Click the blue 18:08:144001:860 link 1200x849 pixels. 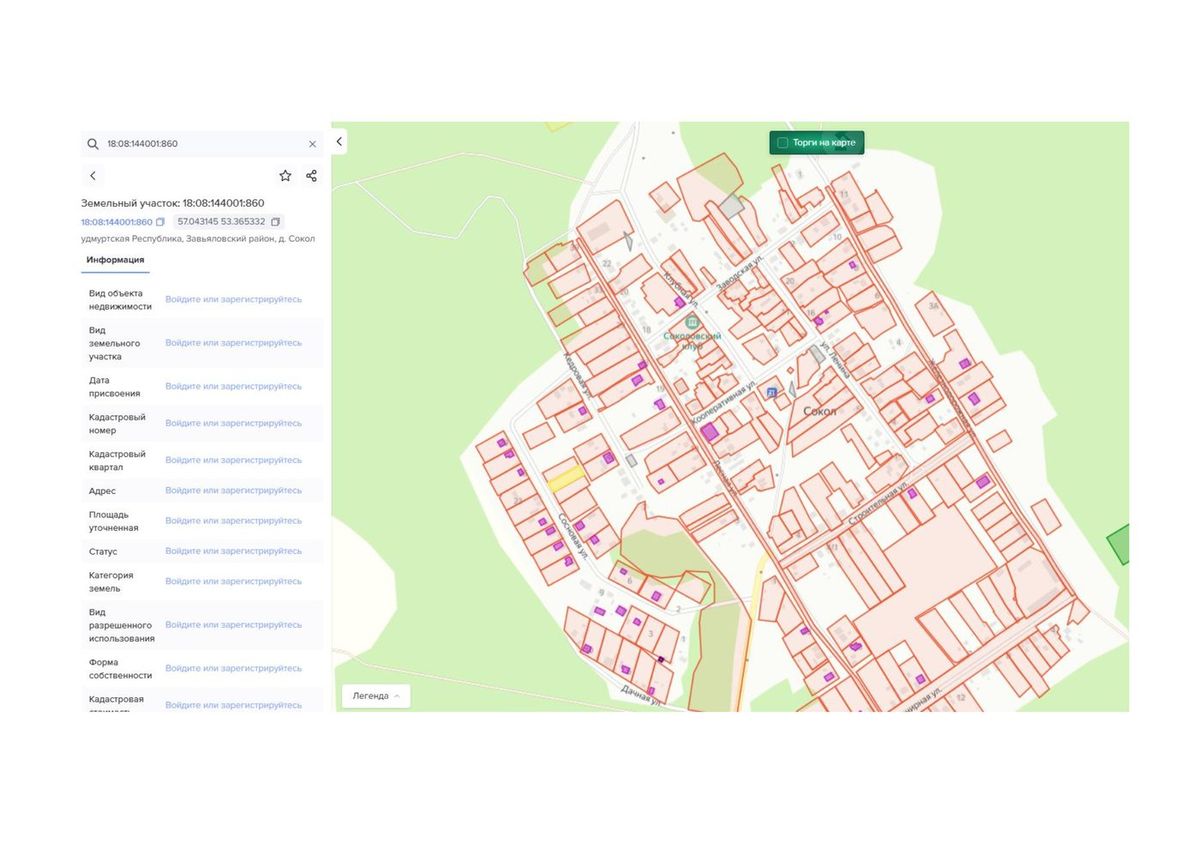click(x=116, y=222)
